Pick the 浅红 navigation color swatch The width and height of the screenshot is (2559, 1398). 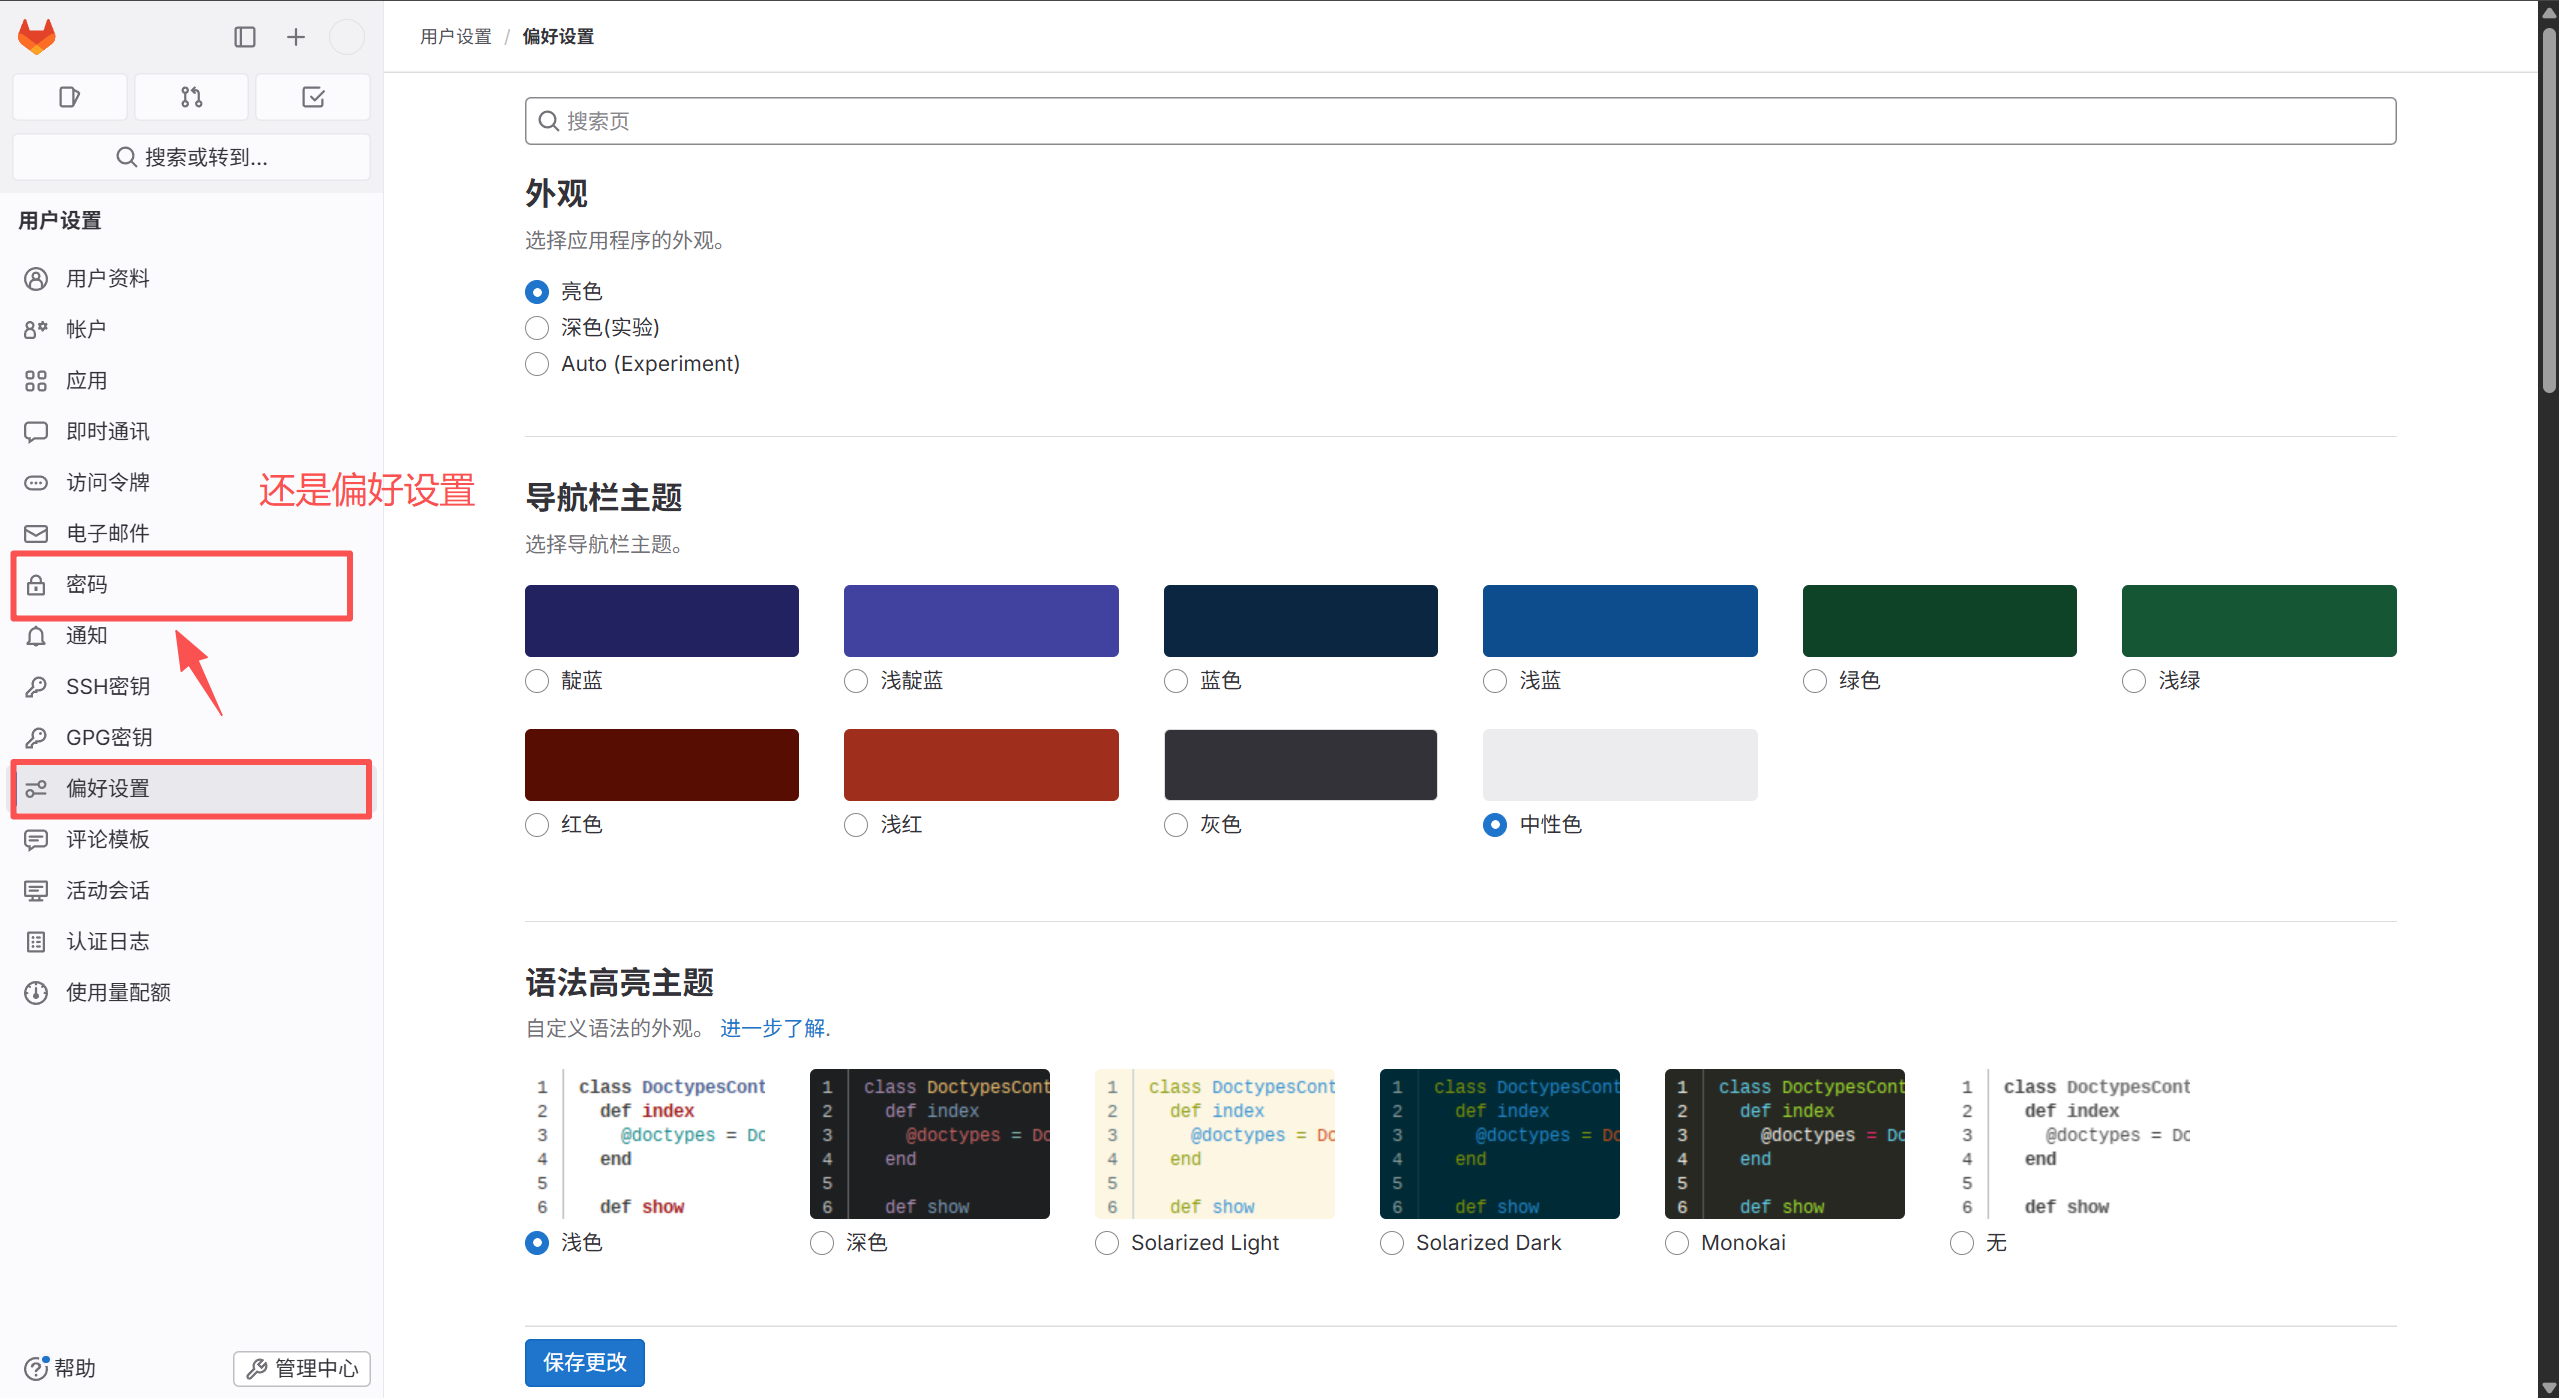click(x=980, y=765)
